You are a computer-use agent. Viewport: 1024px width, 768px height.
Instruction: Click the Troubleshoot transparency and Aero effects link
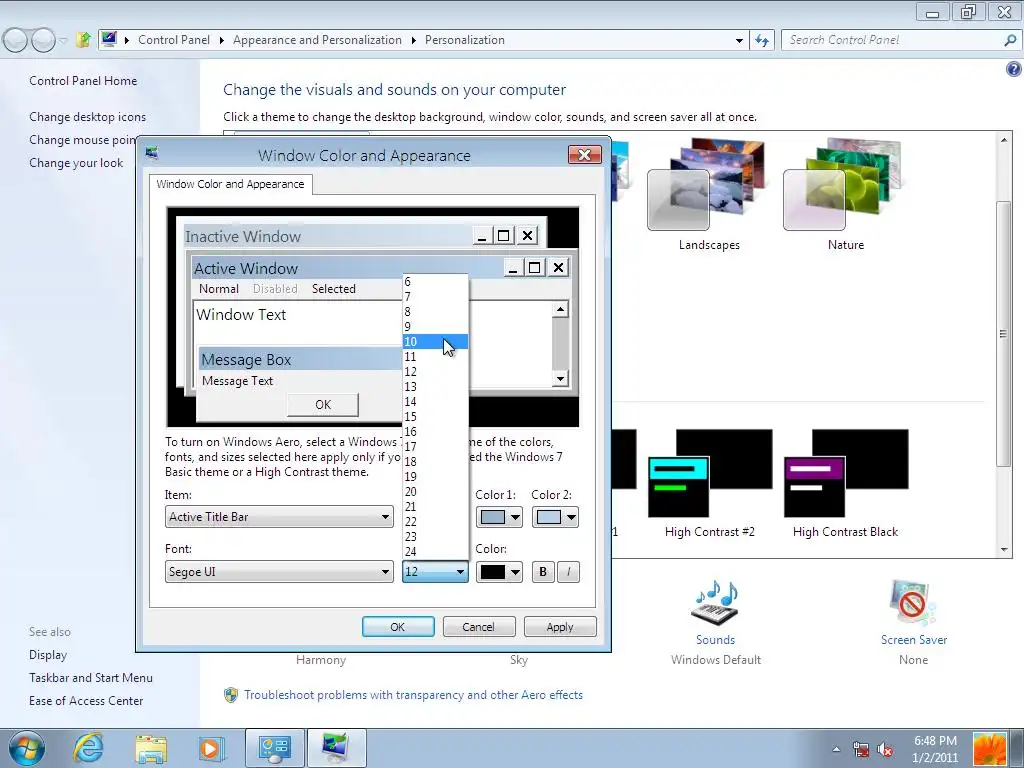coord(413,695)
